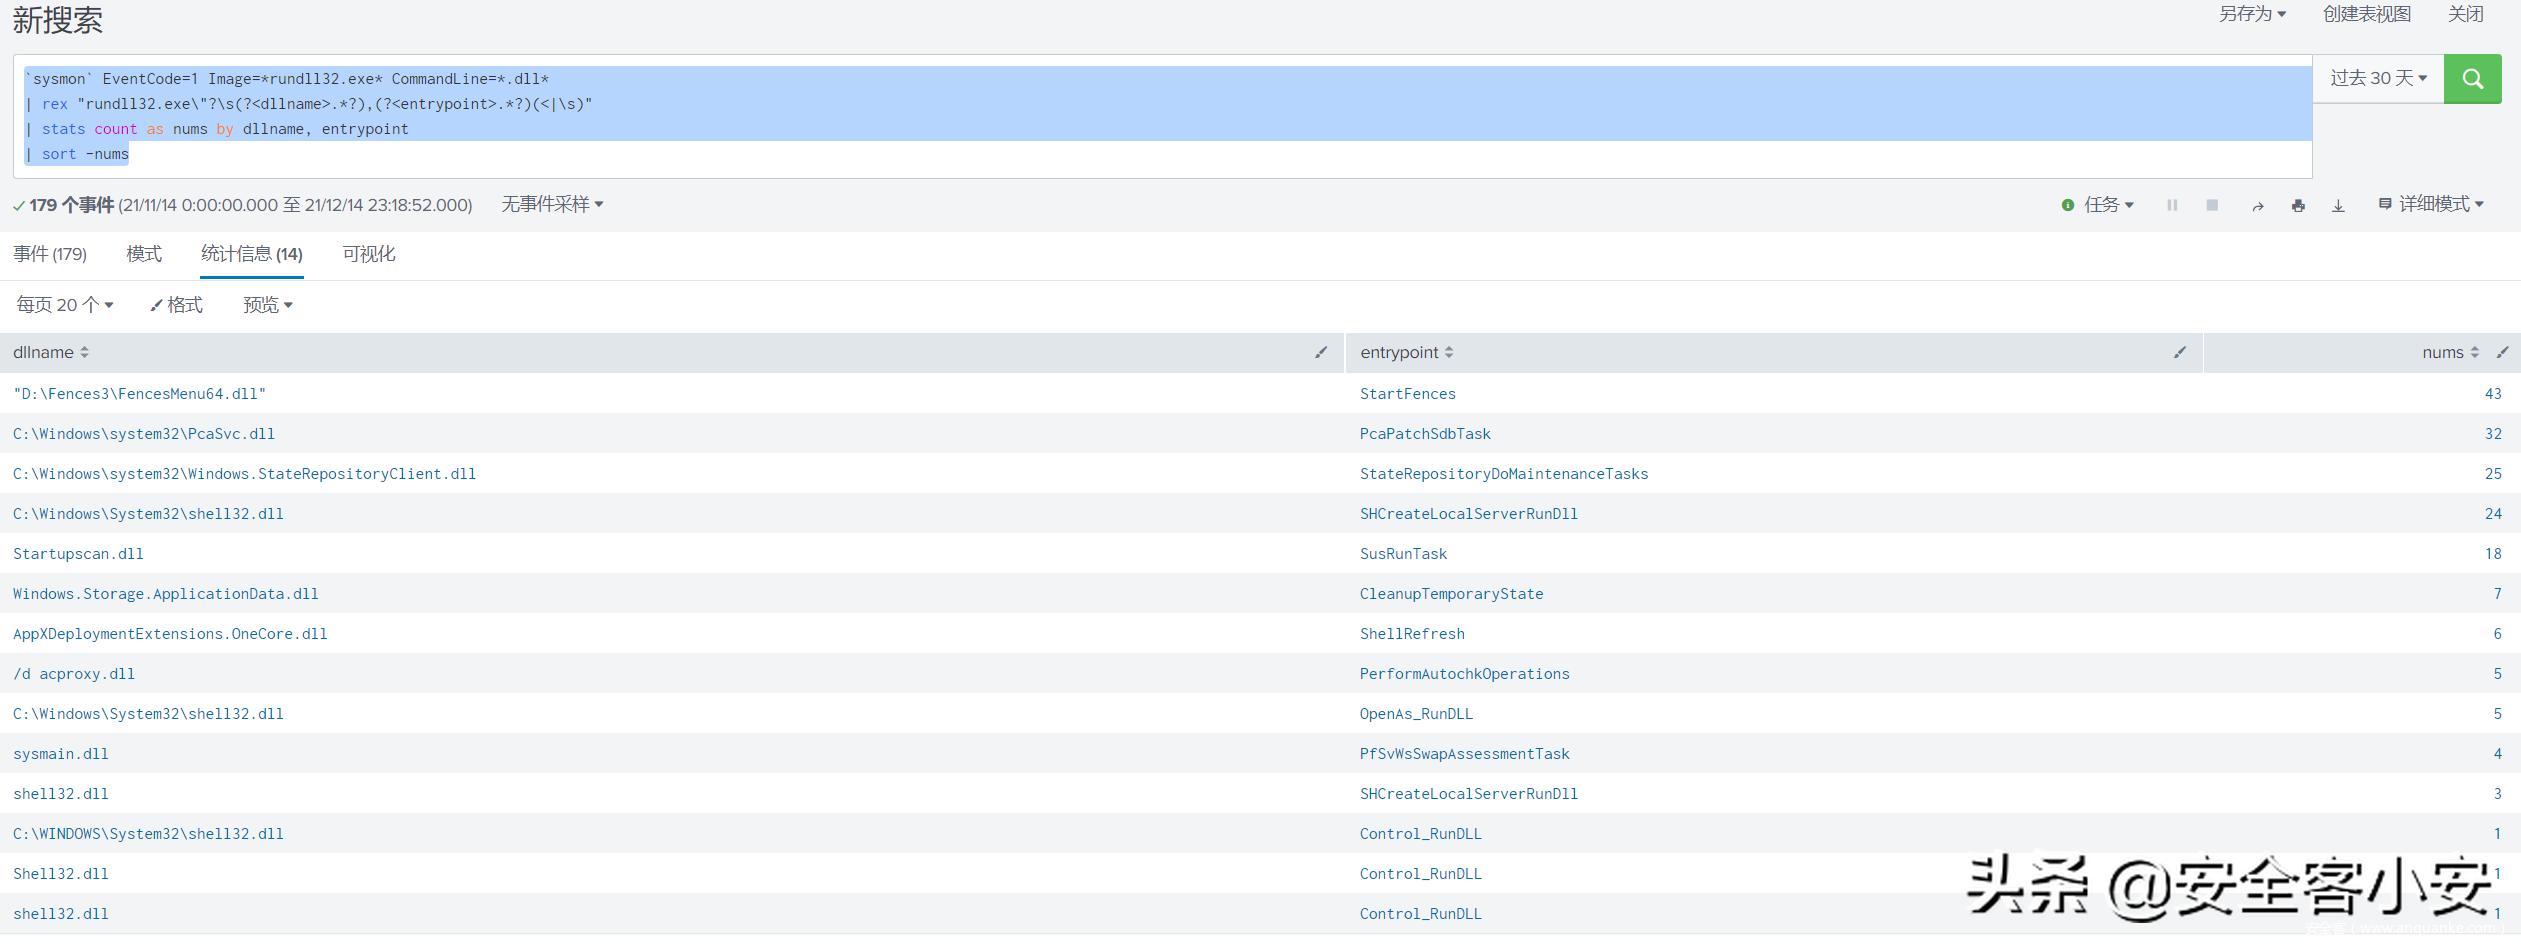Stop the search job
The height and width of the screenshot is (947, 2521).
2212,205
